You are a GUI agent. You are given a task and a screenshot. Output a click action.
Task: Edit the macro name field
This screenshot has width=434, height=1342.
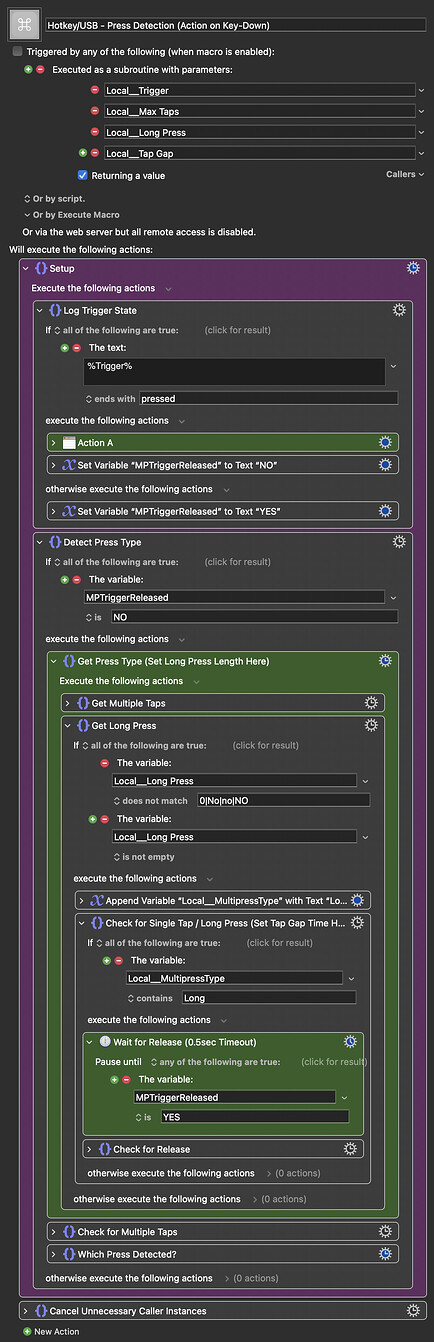pyautogui.click(x=235, y=25)
